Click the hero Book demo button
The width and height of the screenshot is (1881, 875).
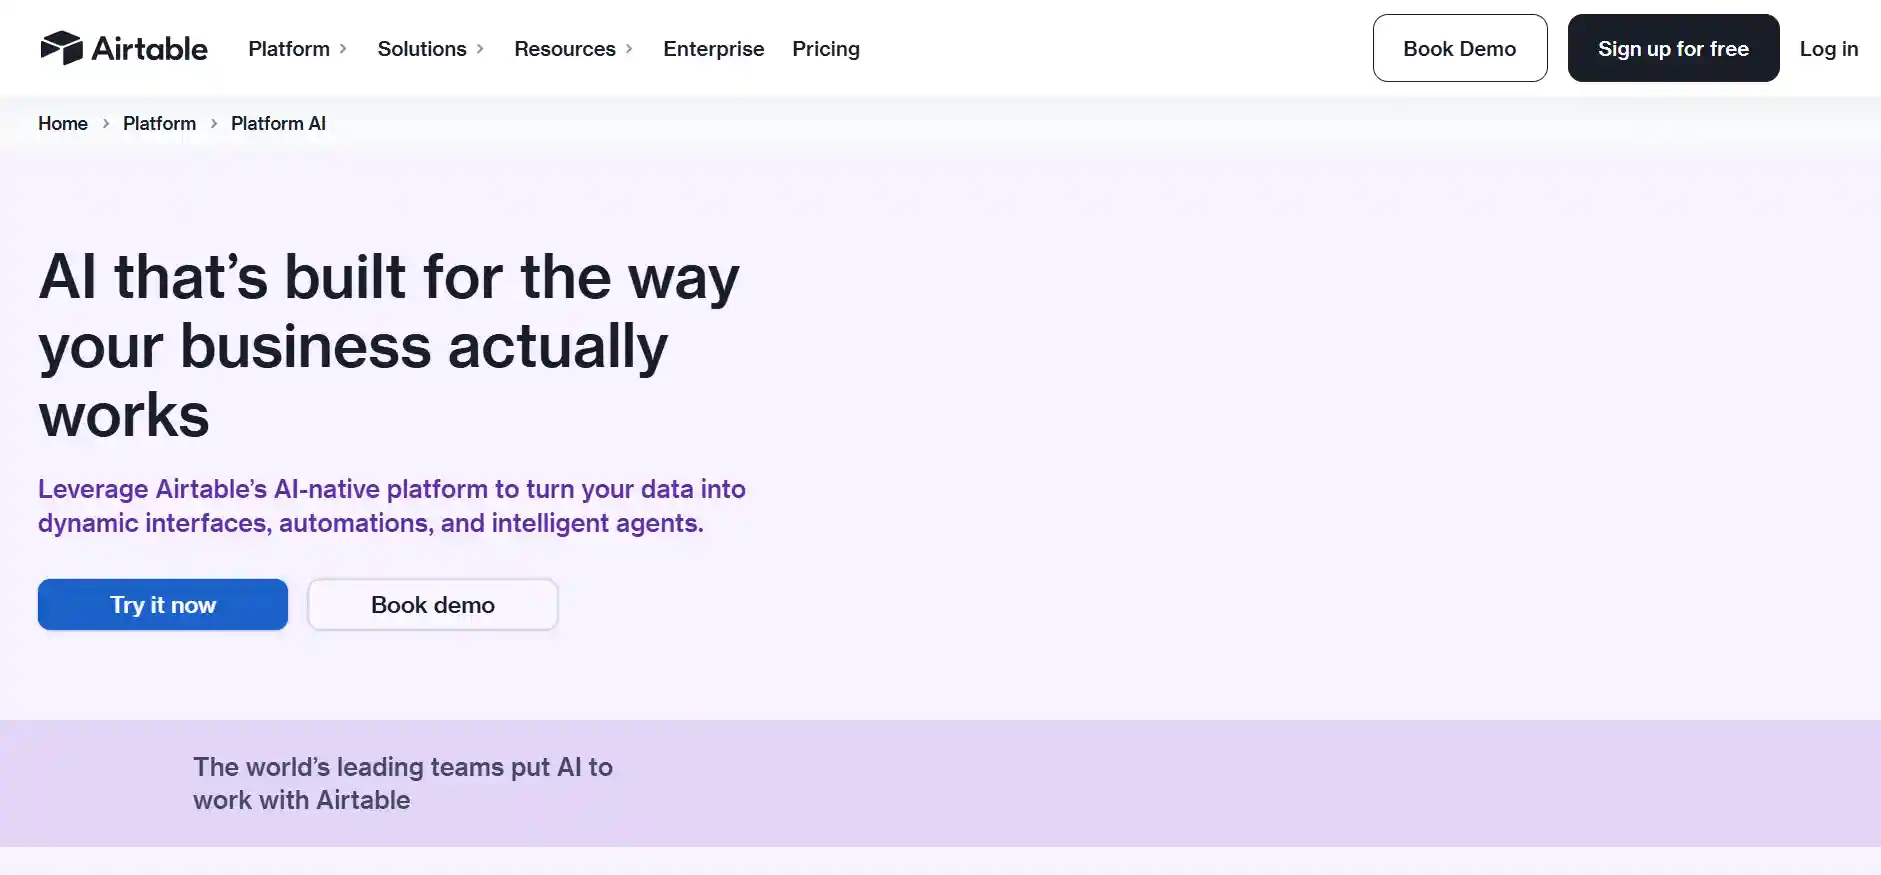(432, 604)
